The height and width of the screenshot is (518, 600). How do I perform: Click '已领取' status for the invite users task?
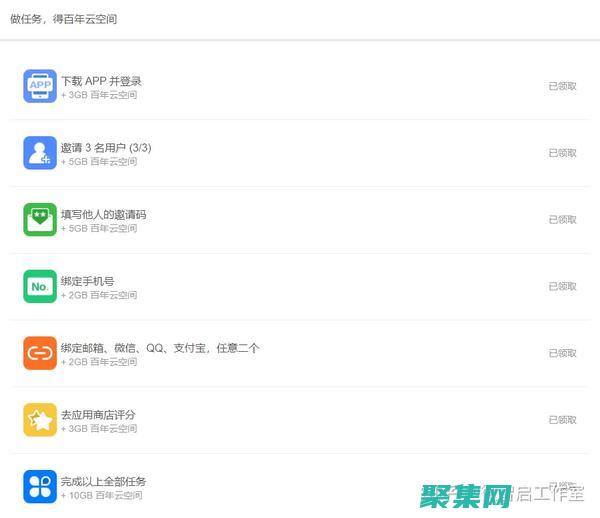click(562, 153)
